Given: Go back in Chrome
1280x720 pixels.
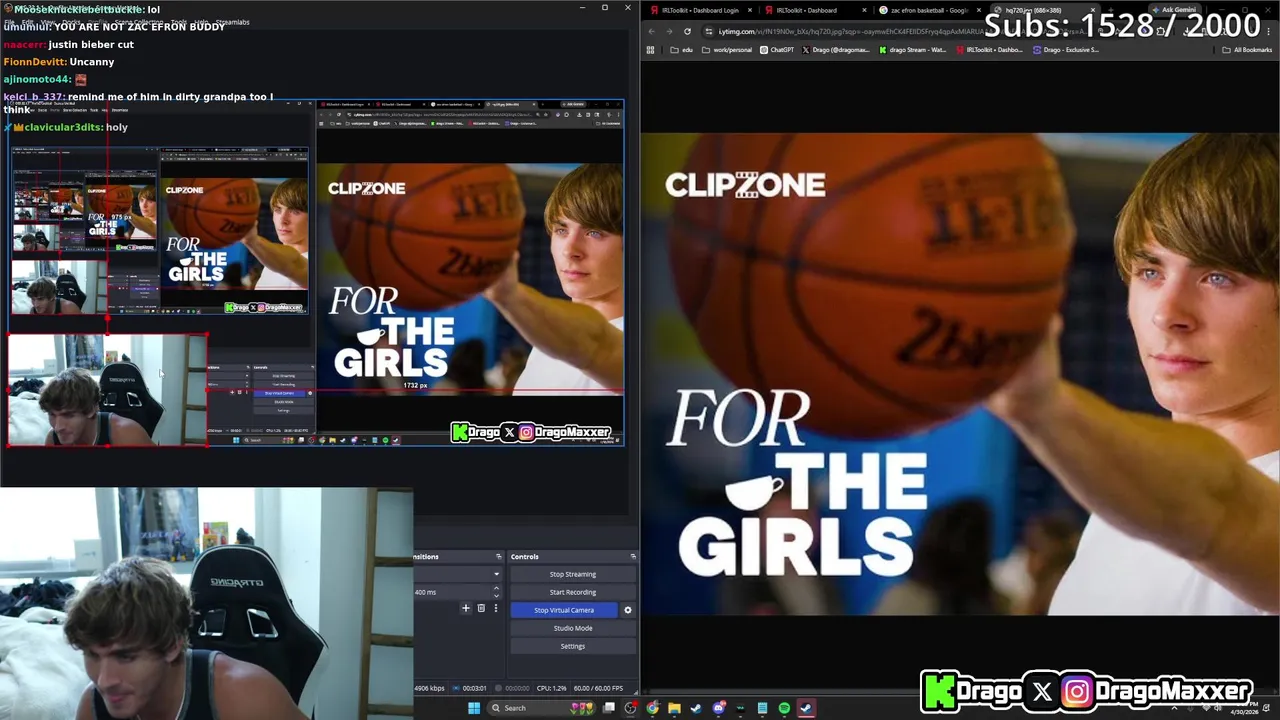Looking at the screenshot, I should [x=651, y=31].
